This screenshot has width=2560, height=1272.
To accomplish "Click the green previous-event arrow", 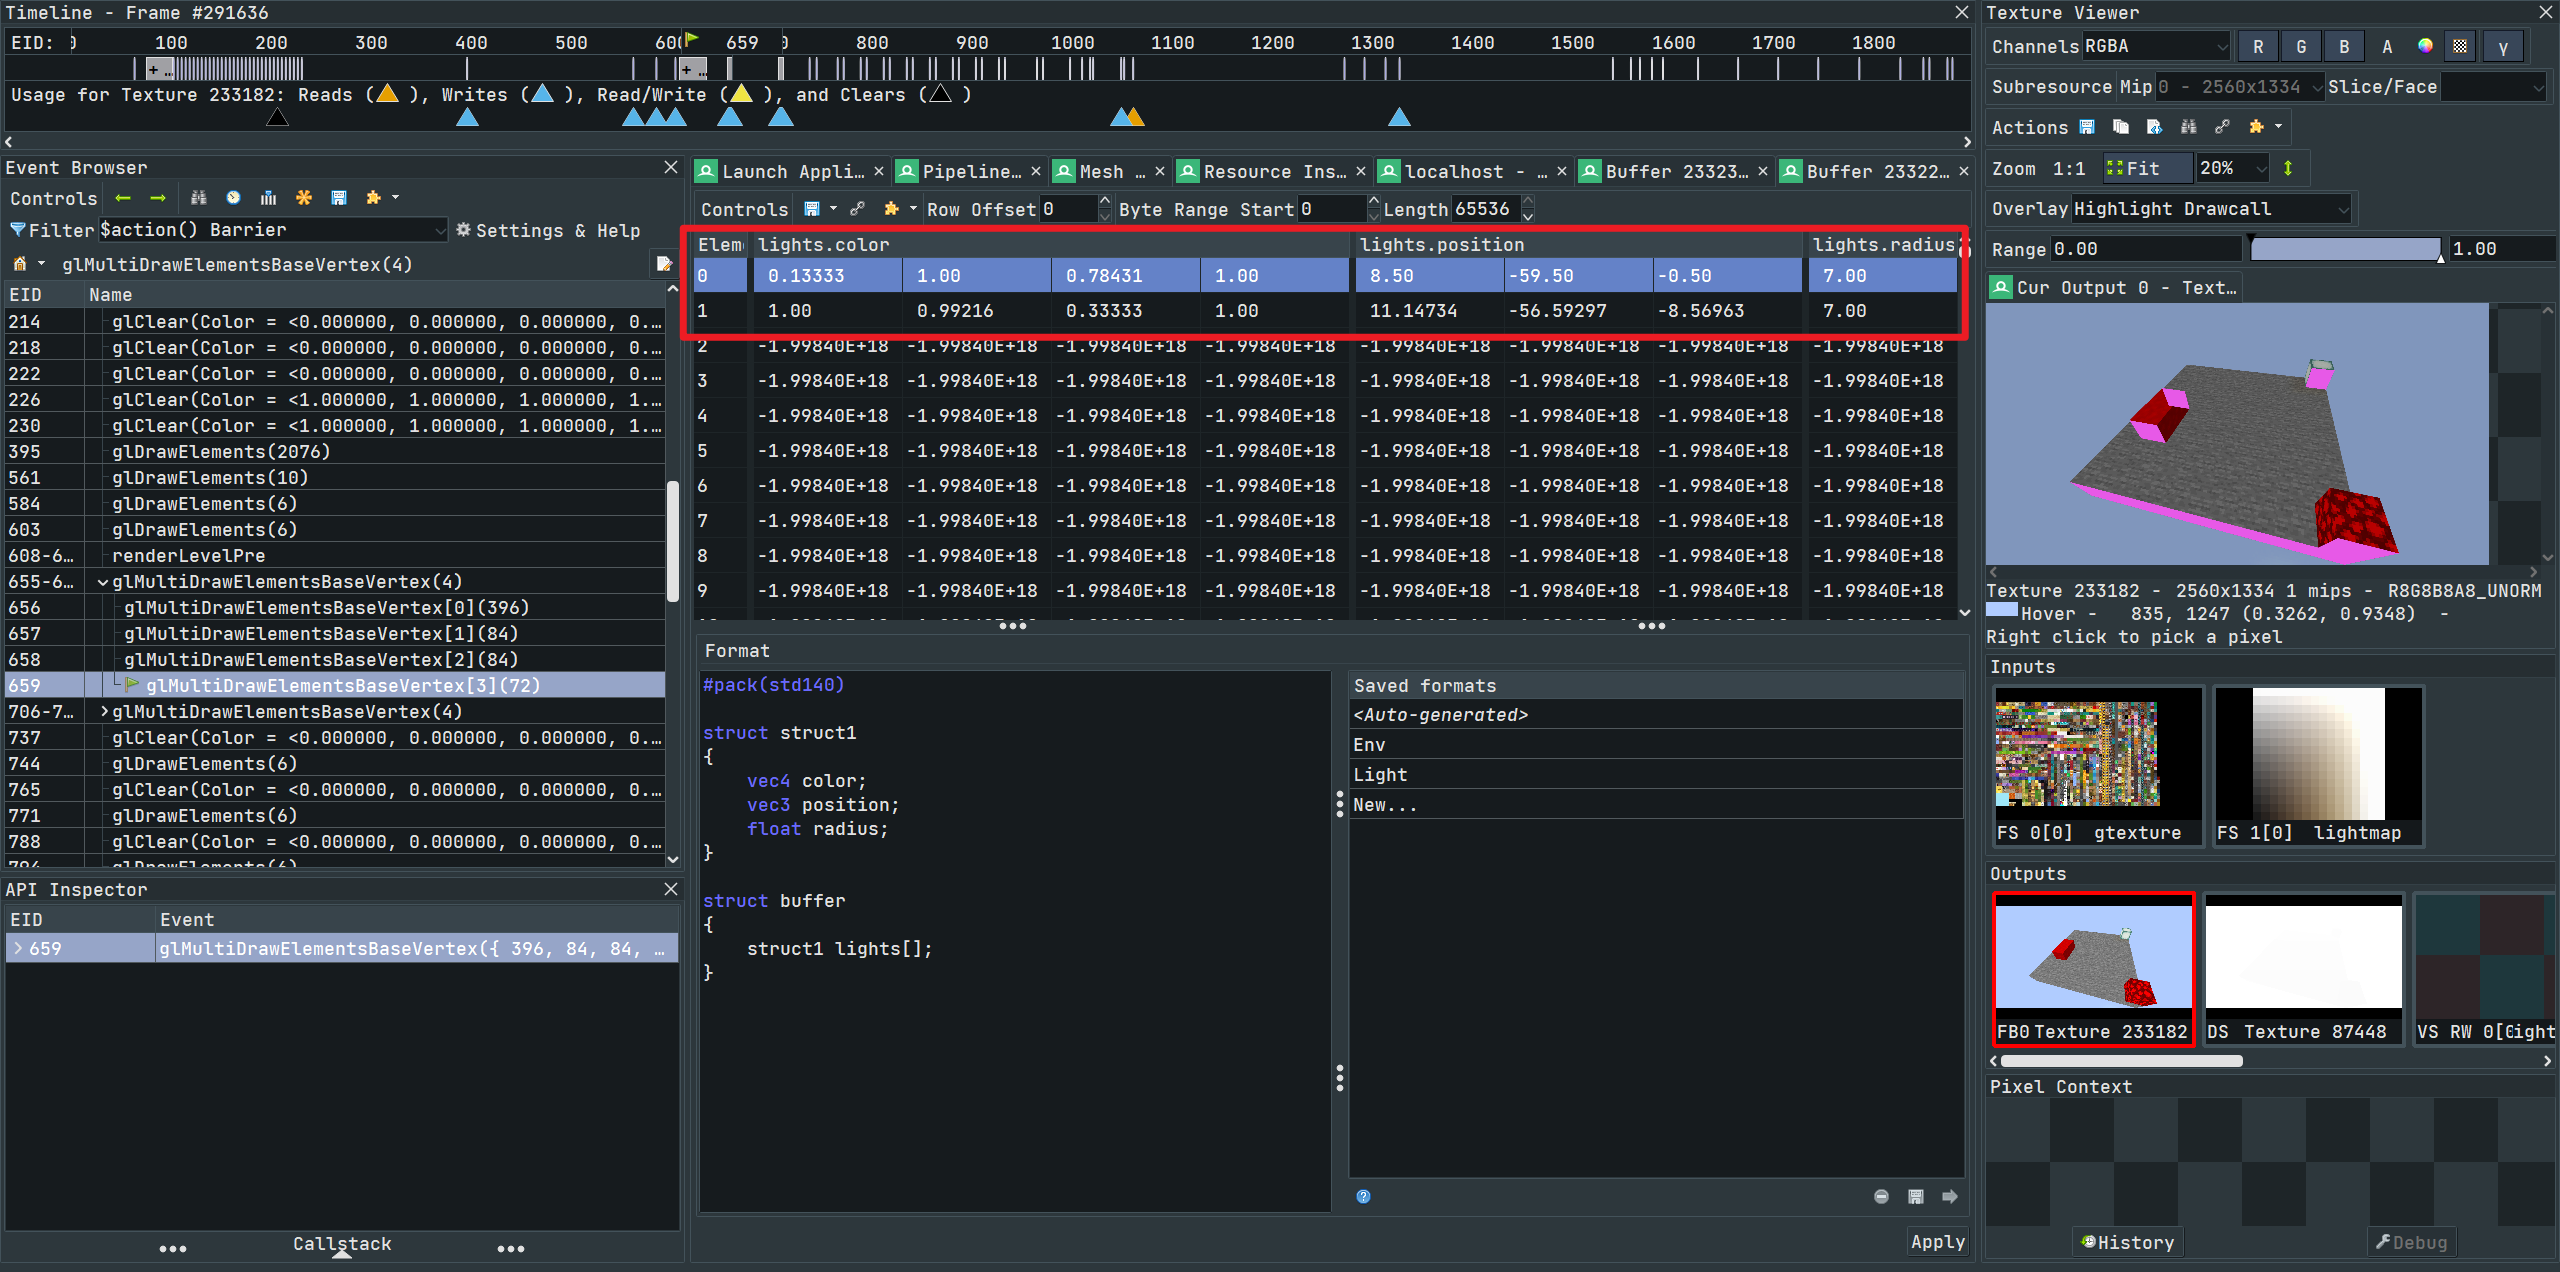I will click(123, 198).
